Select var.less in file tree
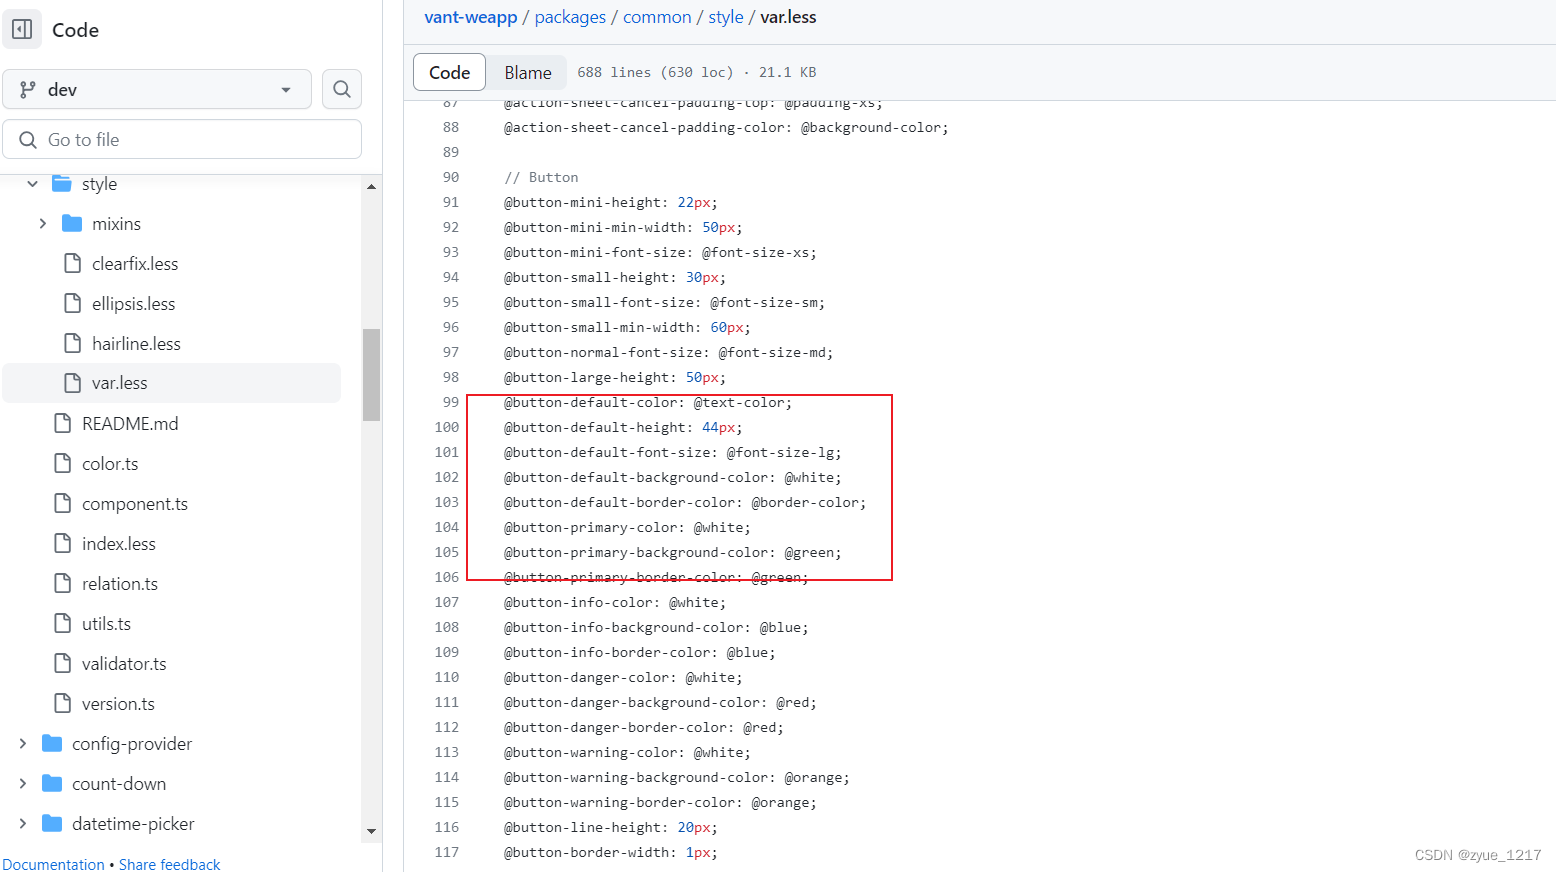The image size is (1556, 872). tap(172, 383)
